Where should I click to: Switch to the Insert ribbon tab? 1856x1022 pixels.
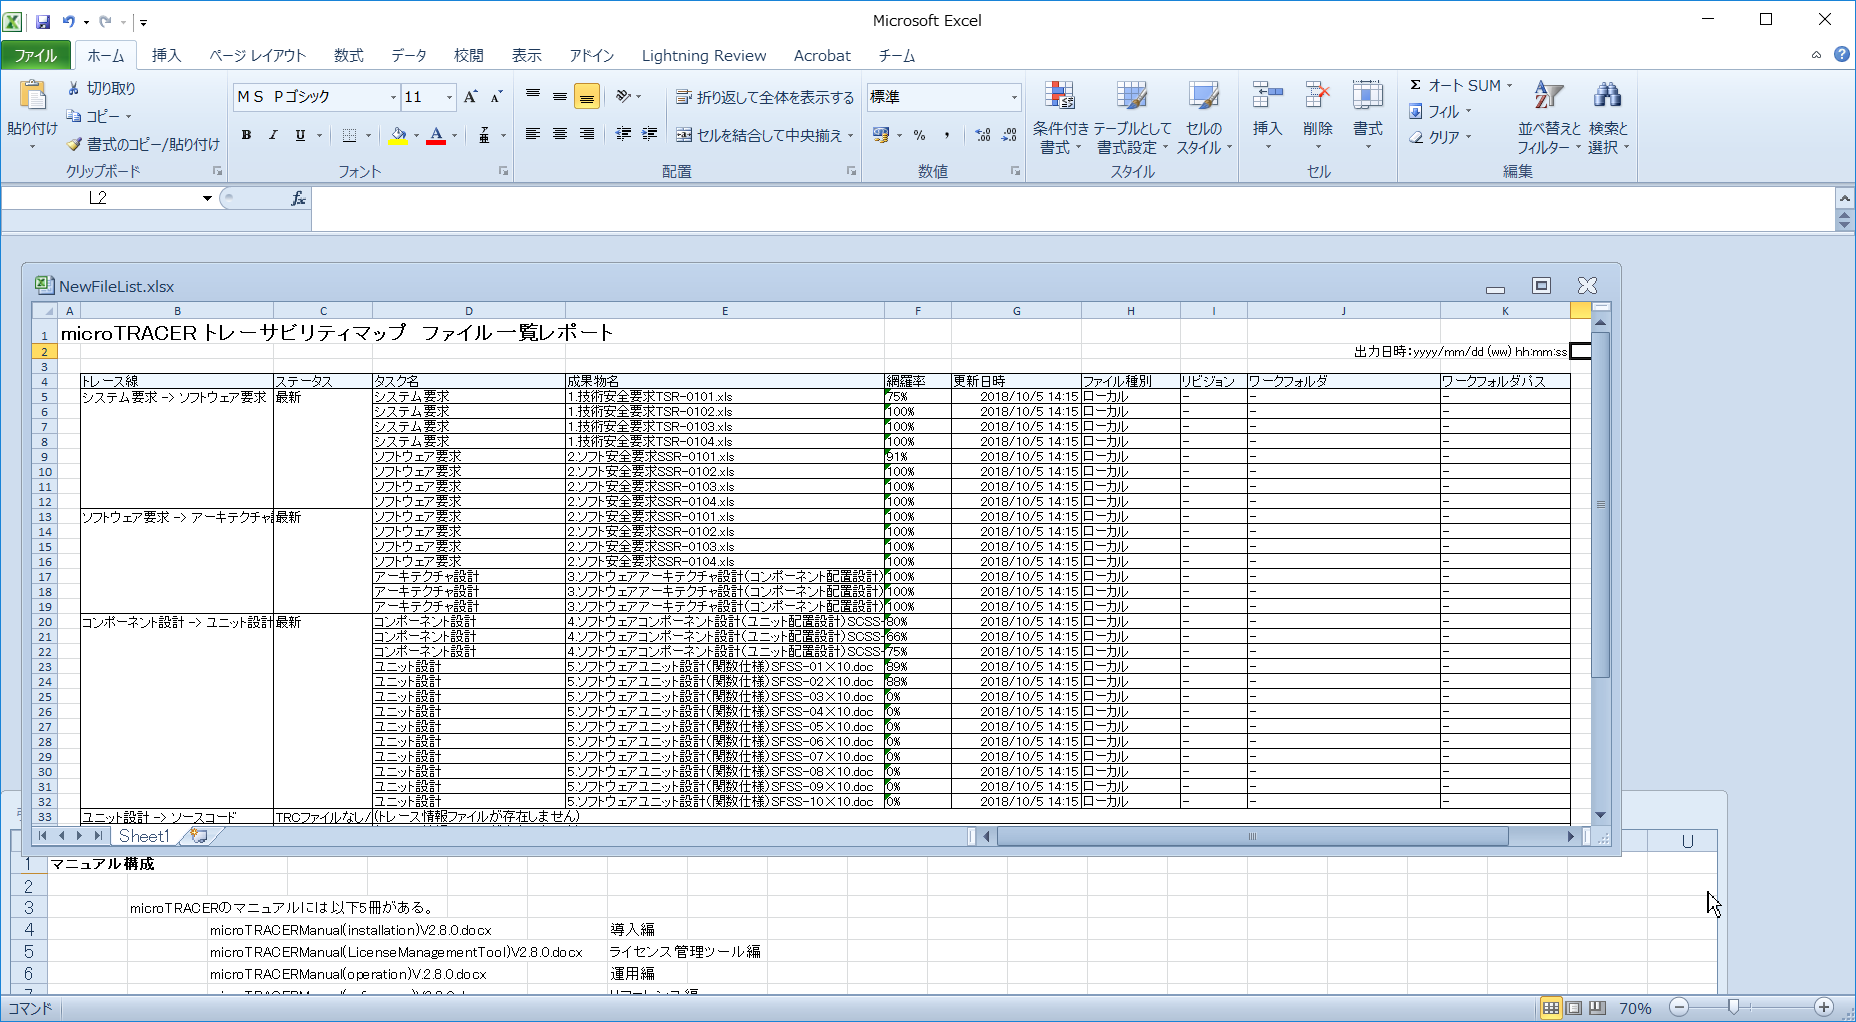pyautogui.click(x=166, y=55)
